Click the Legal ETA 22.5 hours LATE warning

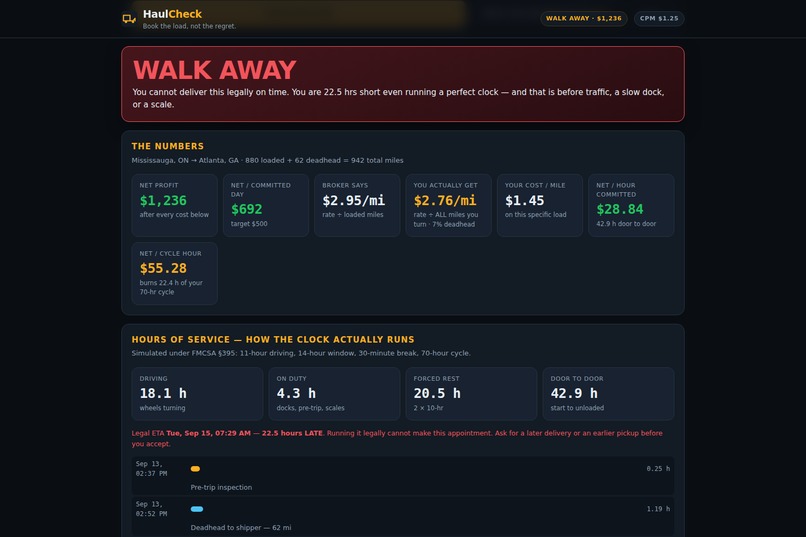(x=397, y=438)
